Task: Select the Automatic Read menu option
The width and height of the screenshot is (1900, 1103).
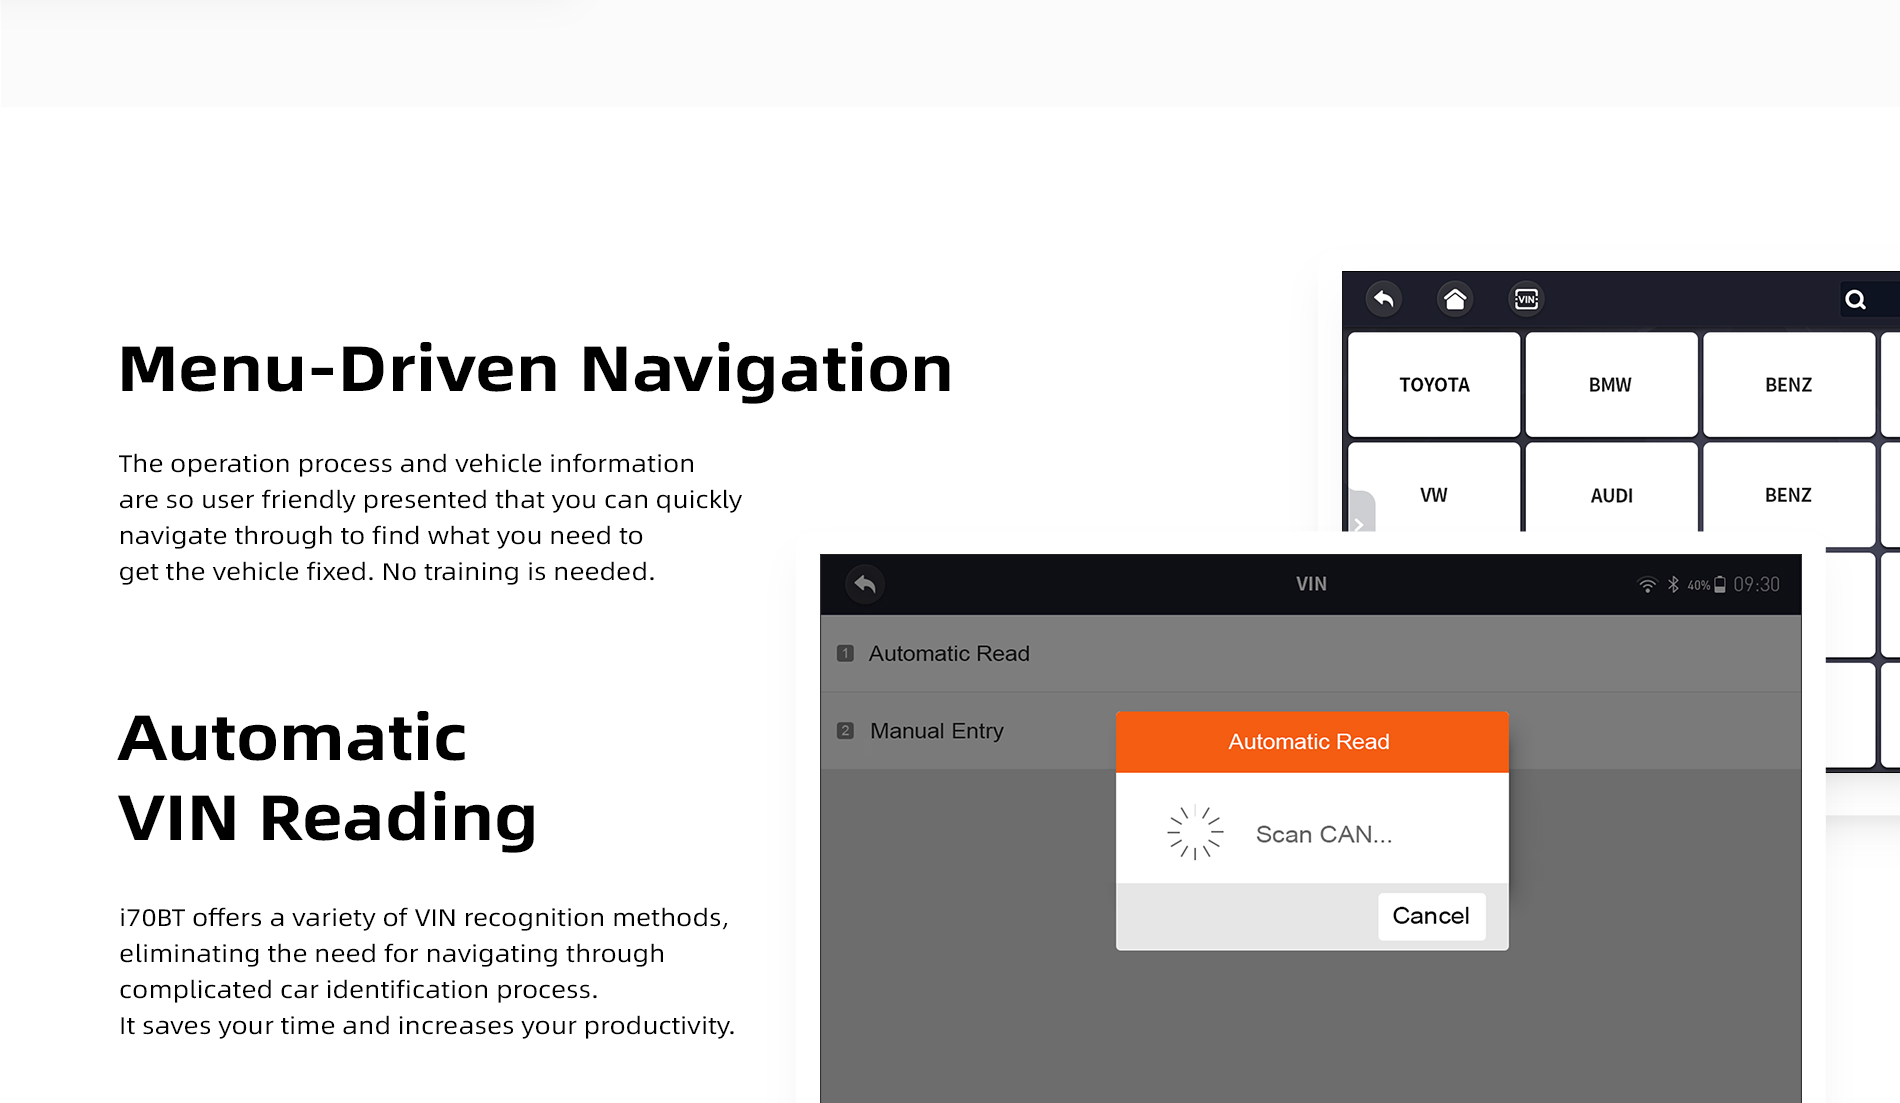Action: click(x=948, y=654)
